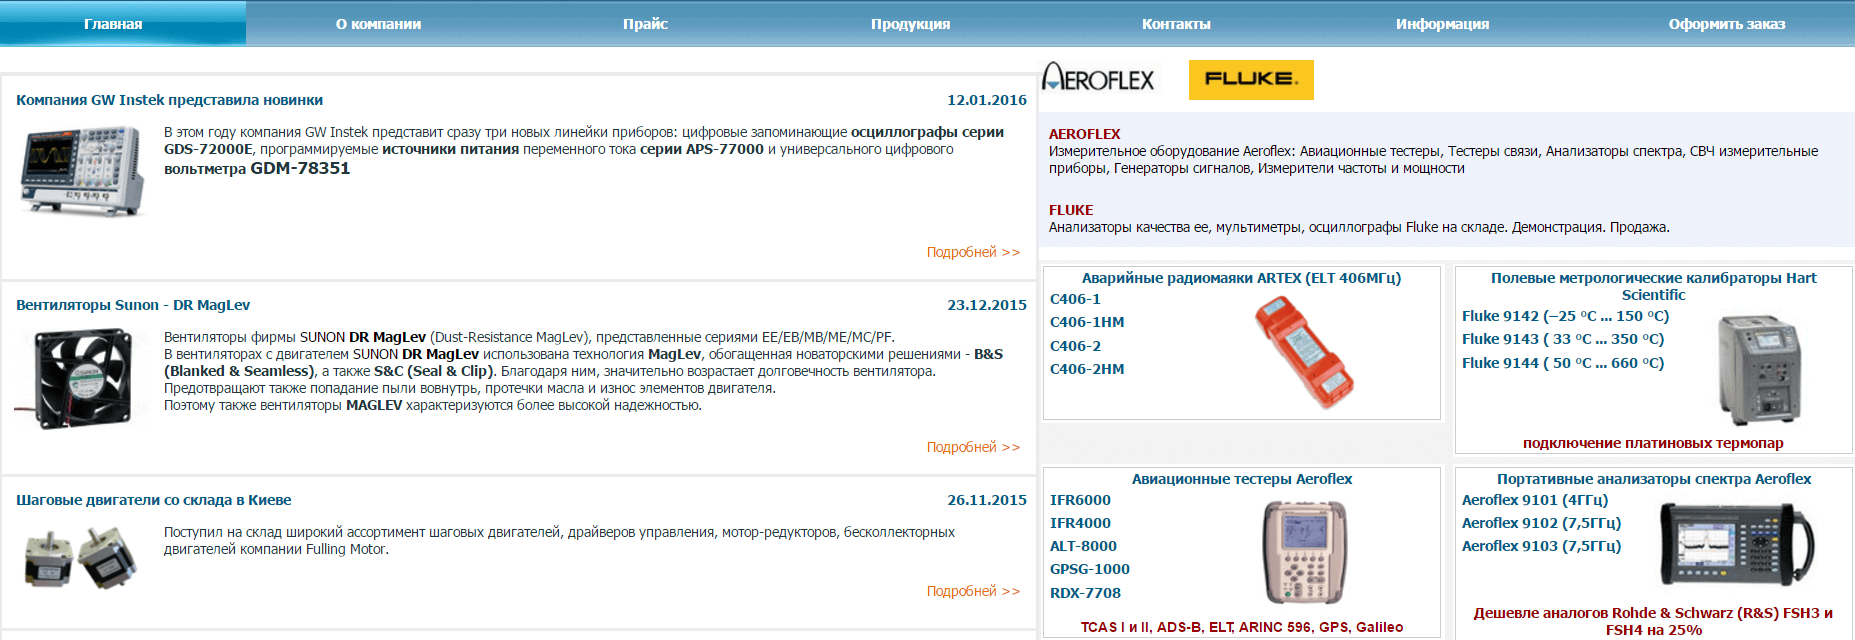
Task: Click the Hart Scientific calibrator image
Action: (1760, 370)
